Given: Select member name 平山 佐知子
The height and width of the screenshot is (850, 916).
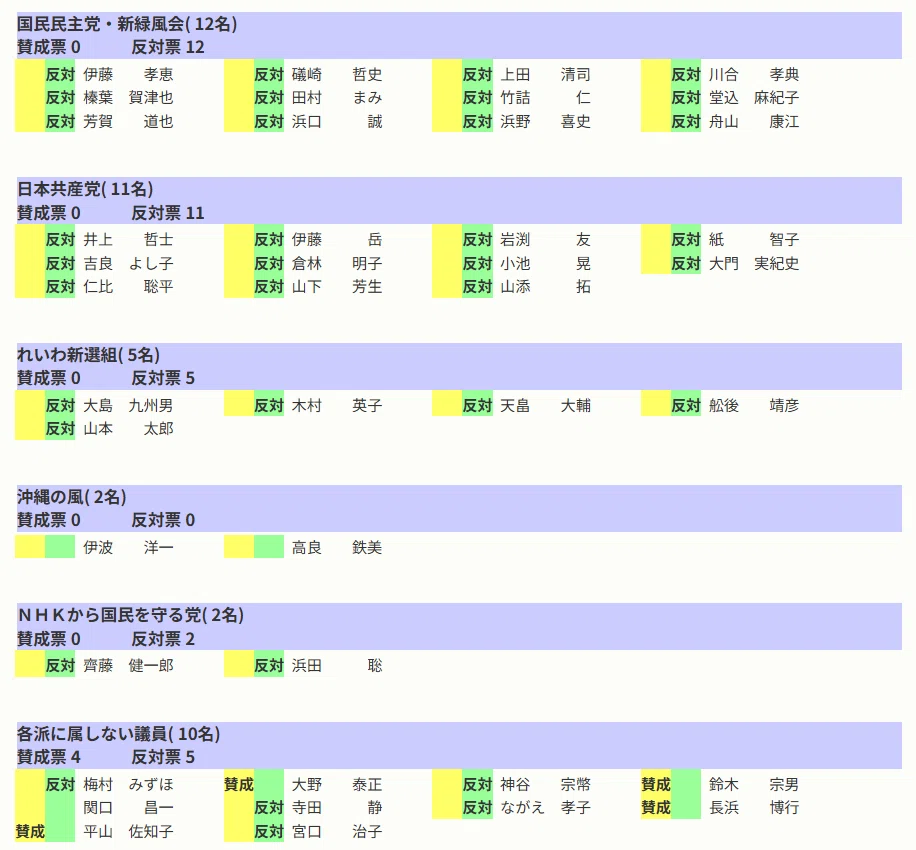Looking at the screenshot, I should pos(128,831).
